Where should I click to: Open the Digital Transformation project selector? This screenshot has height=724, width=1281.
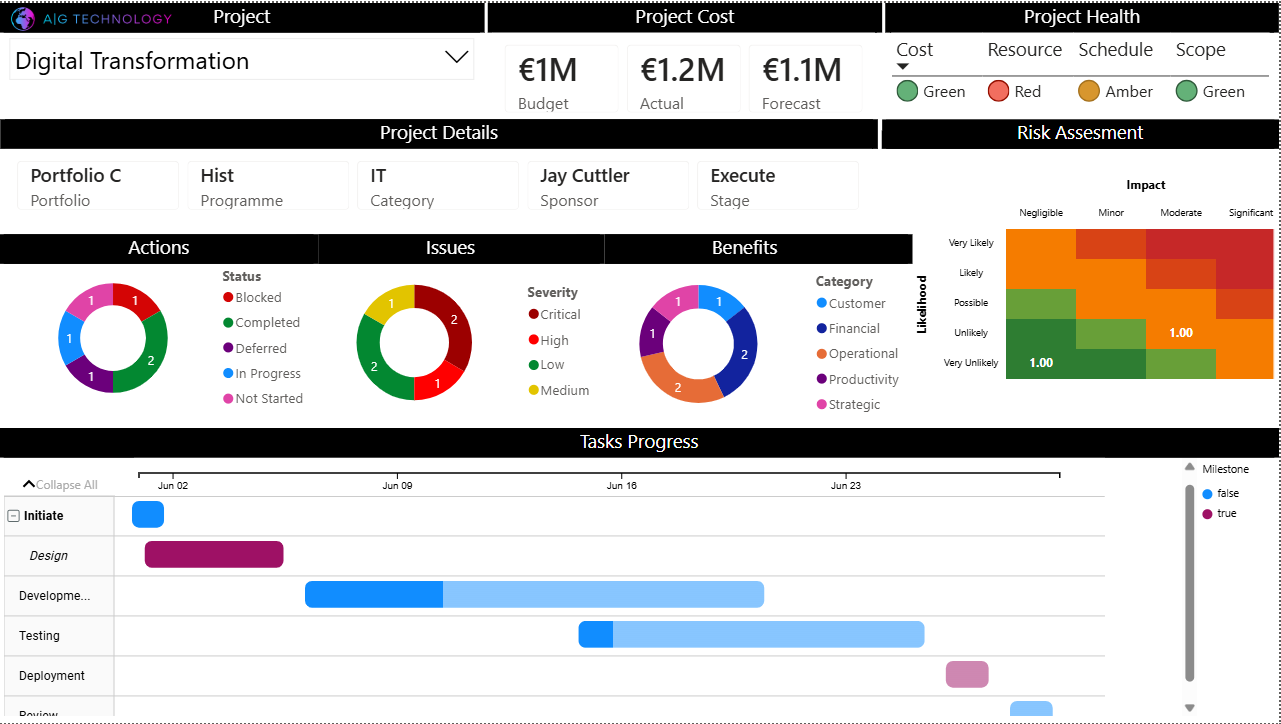tap(456, 59)
